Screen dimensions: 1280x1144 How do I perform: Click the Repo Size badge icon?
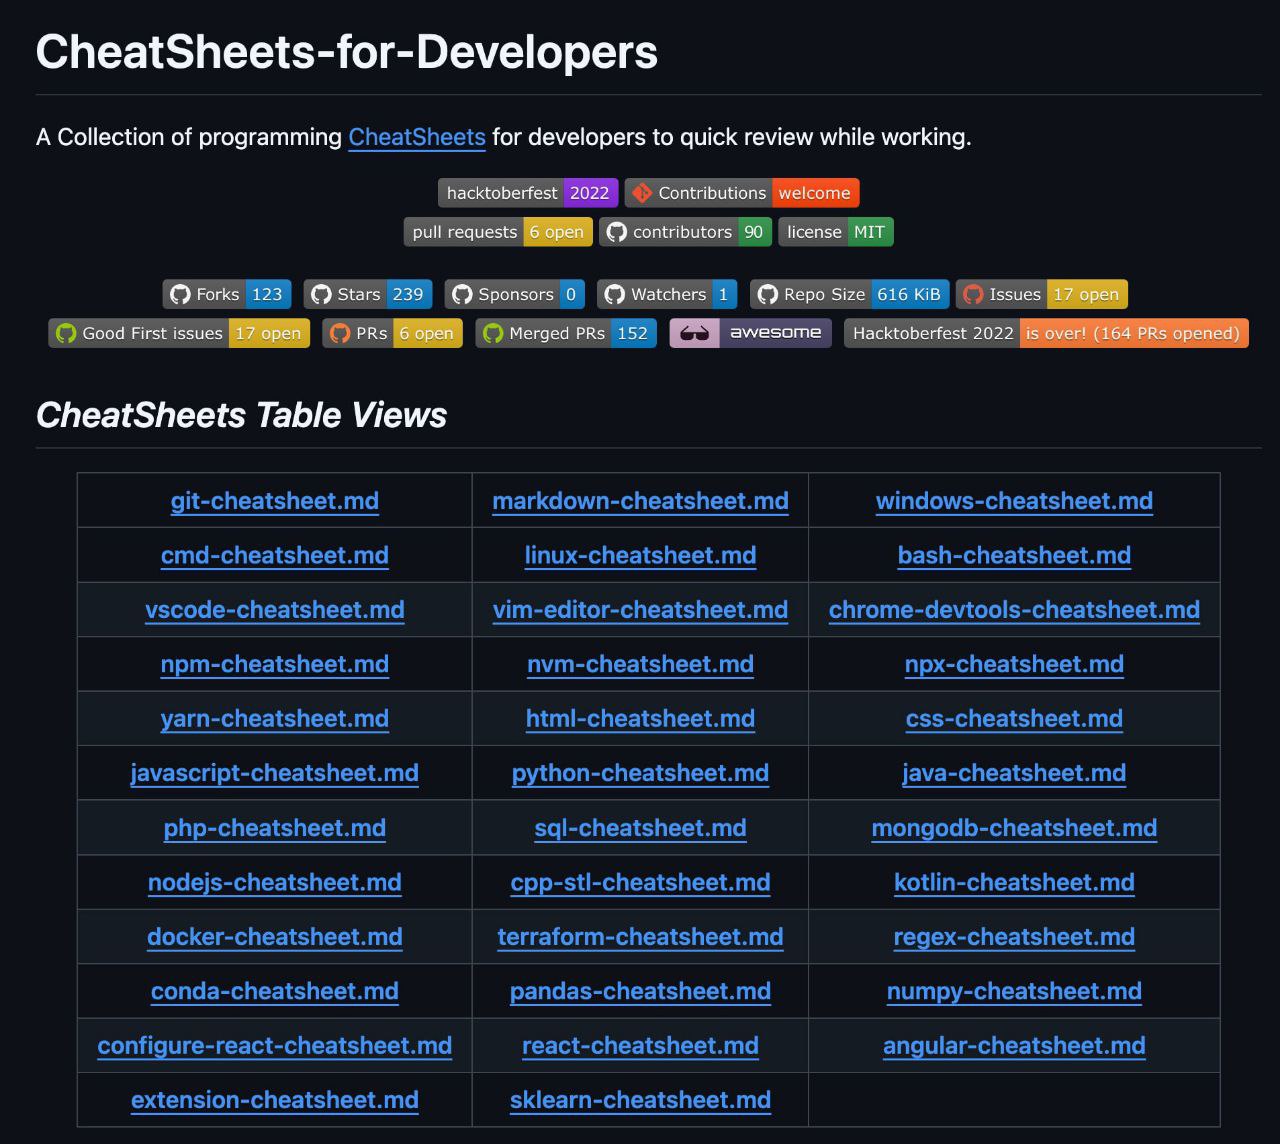pyautogui.click(x=767, y=294)
